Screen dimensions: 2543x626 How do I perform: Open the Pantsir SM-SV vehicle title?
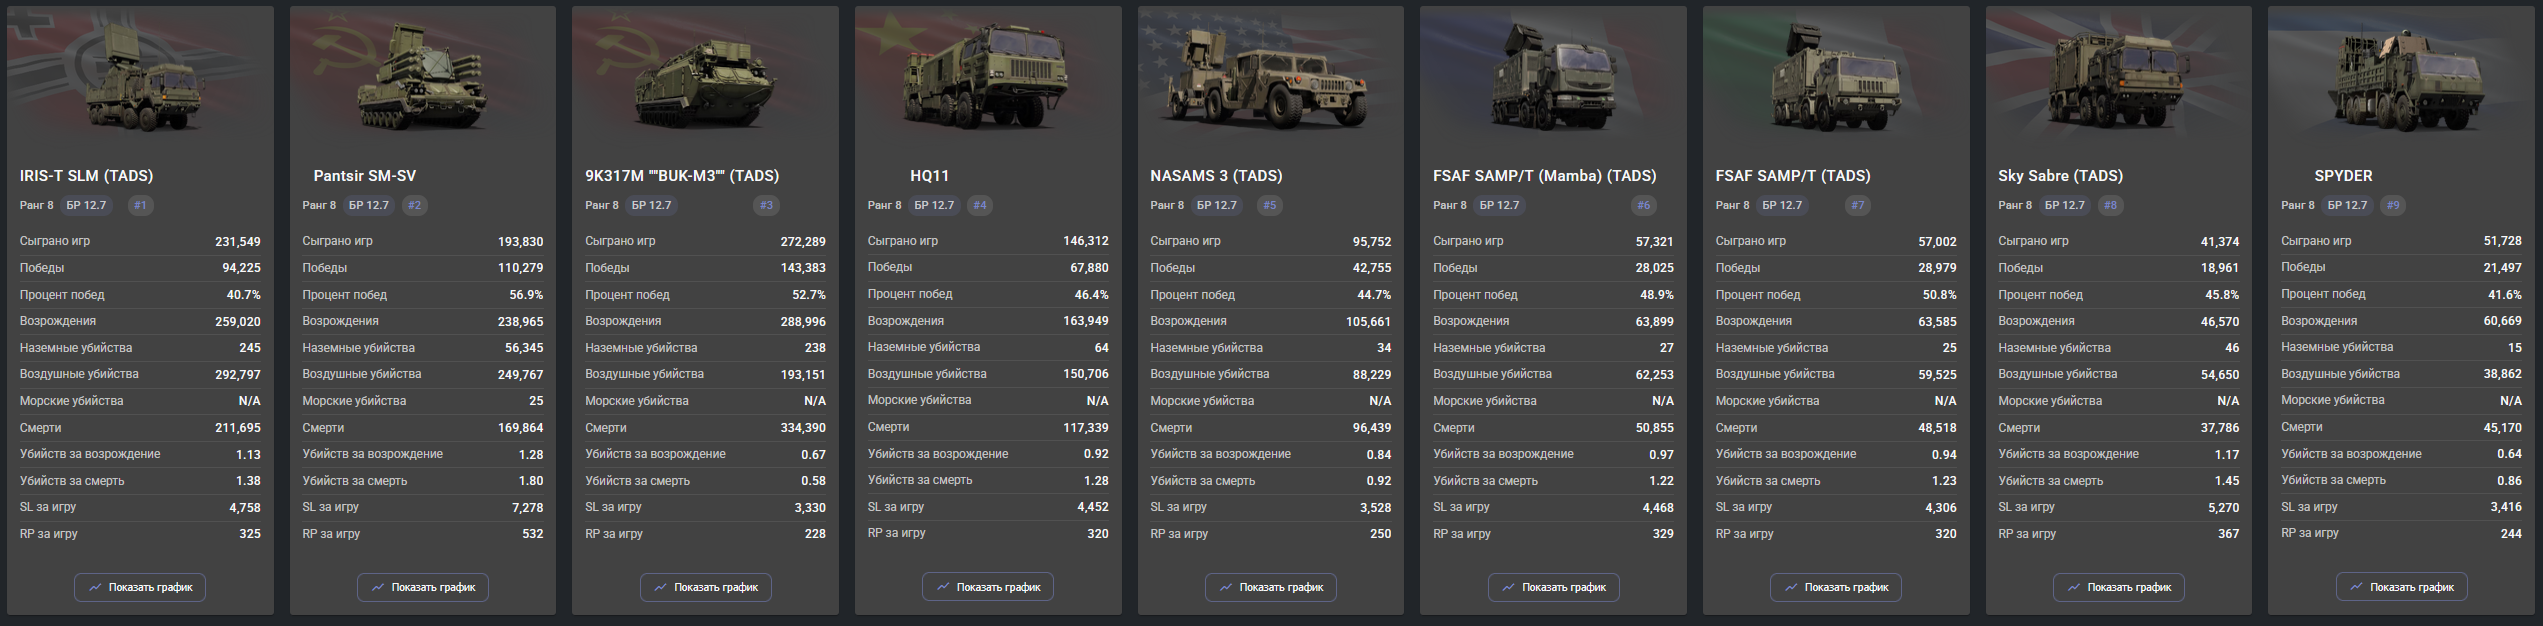pyautogui.click(x=364, y=176)
